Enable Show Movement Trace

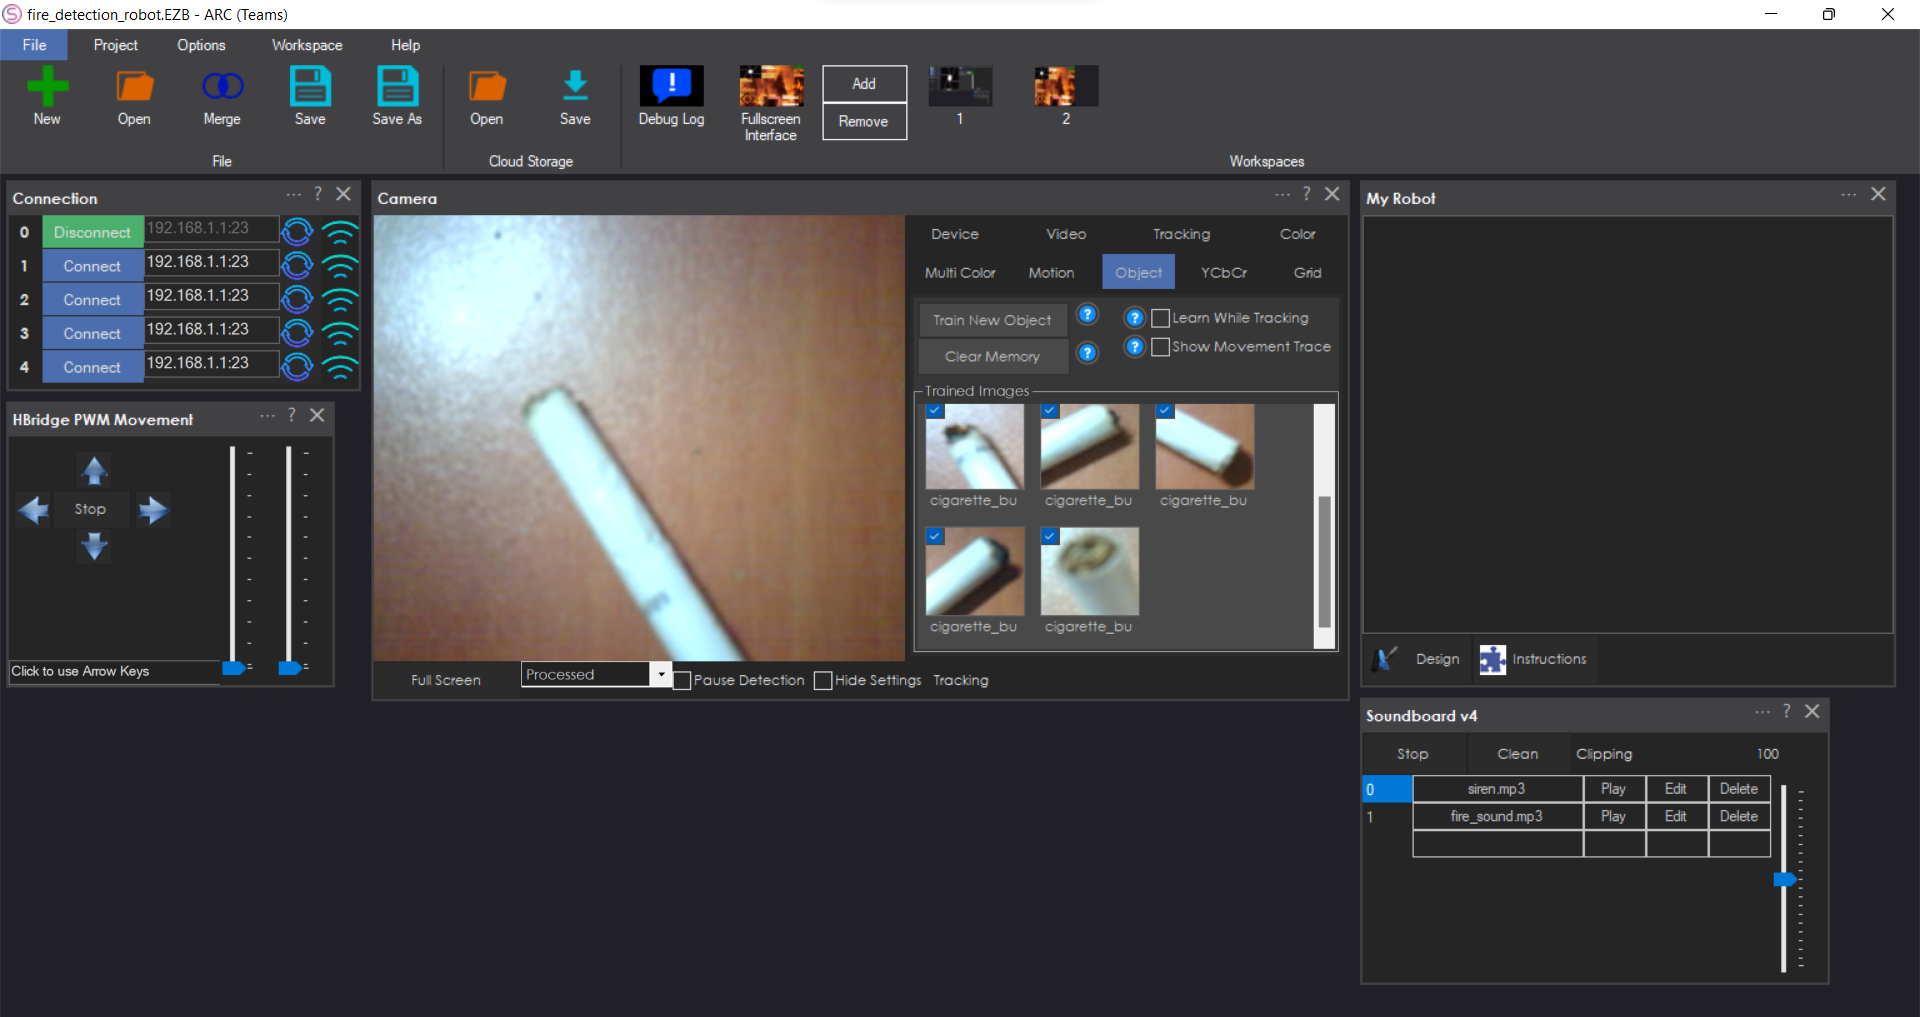[x=1160, y=347]
